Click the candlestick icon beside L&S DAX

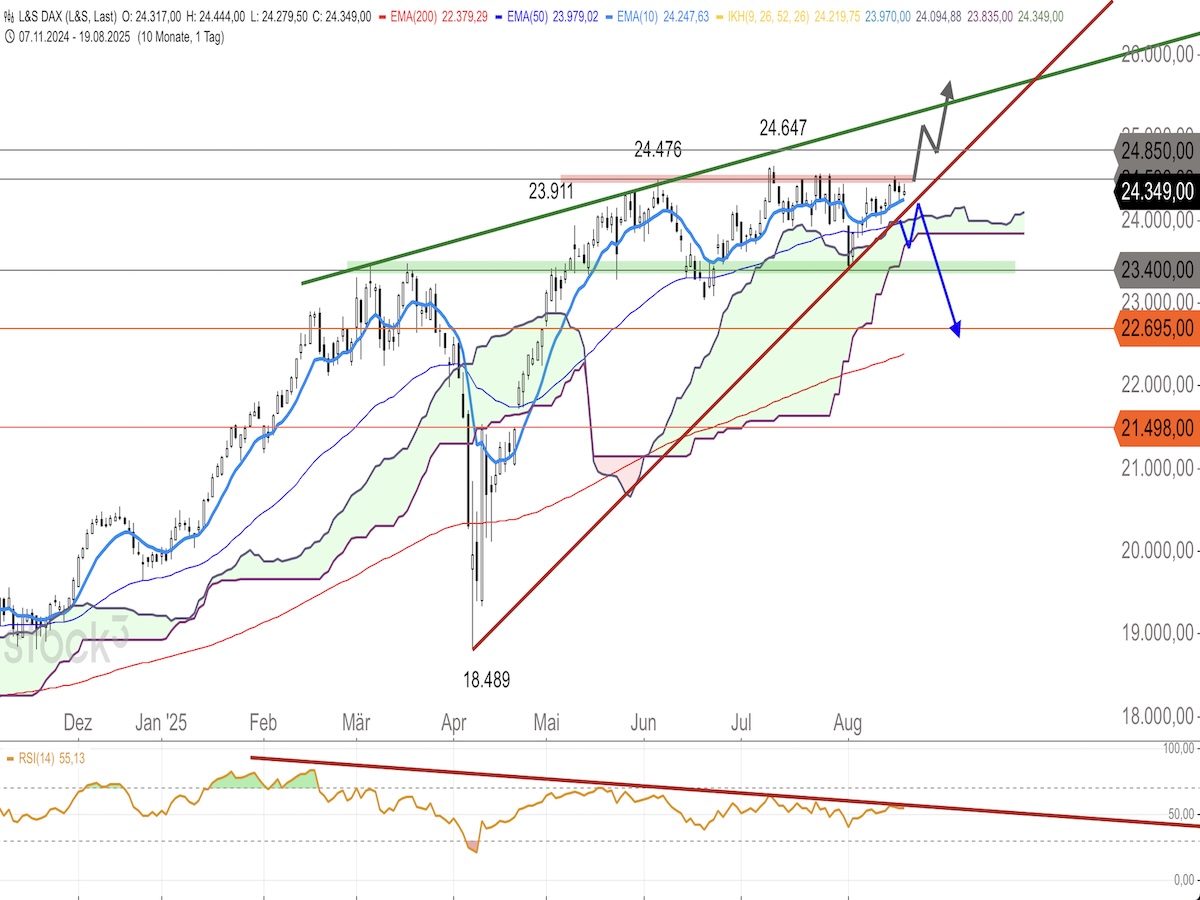click(x=9, y=17)
